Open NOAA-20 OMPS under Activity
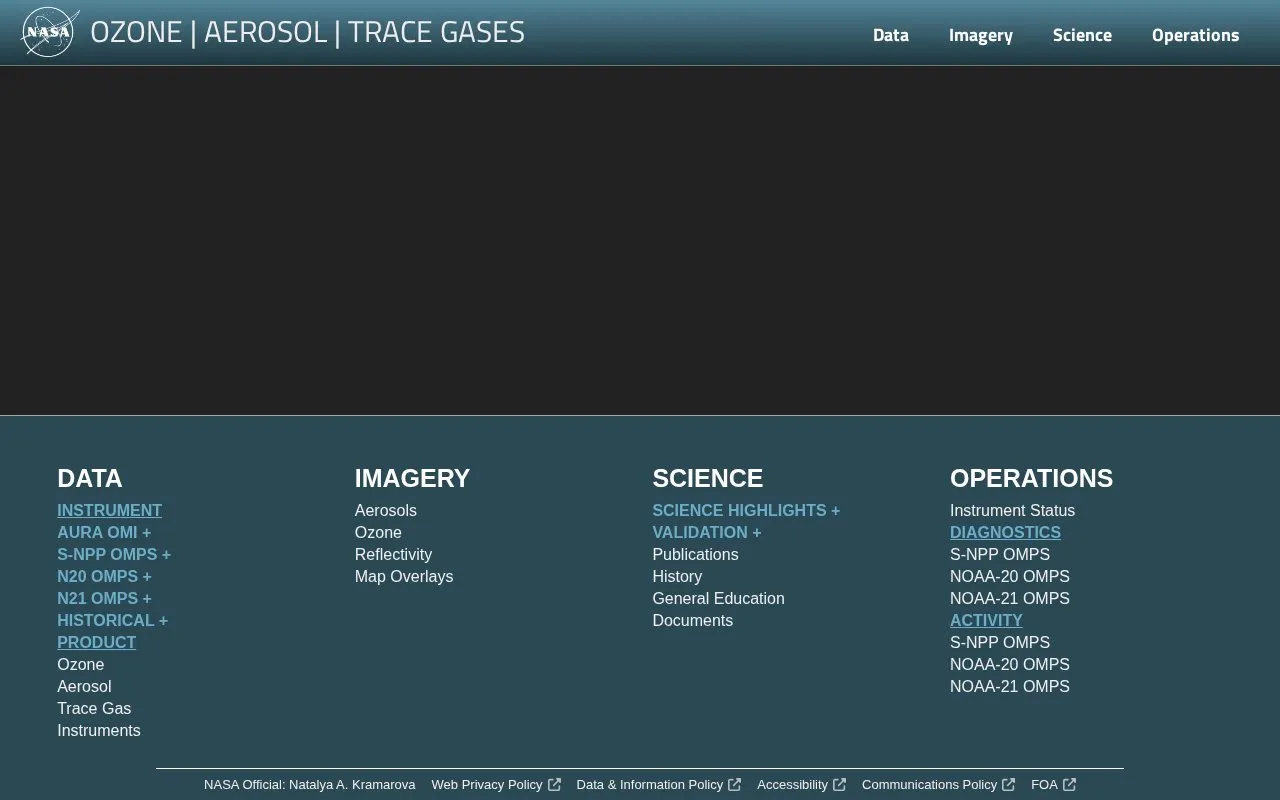The width and height of the screenshot is (1280, 800). [1010, 665]
